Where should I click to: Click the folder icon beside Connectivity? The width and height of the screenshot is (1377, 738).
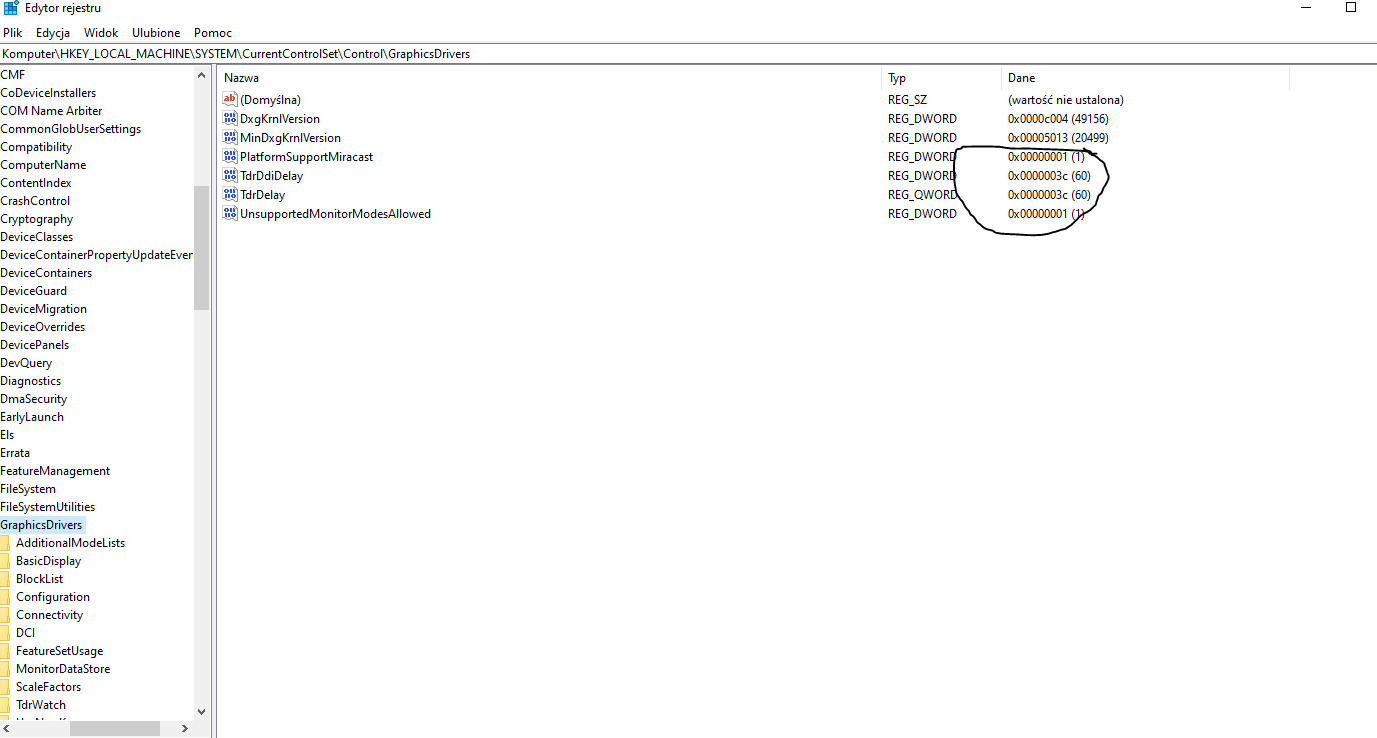[x=7, y=614]
